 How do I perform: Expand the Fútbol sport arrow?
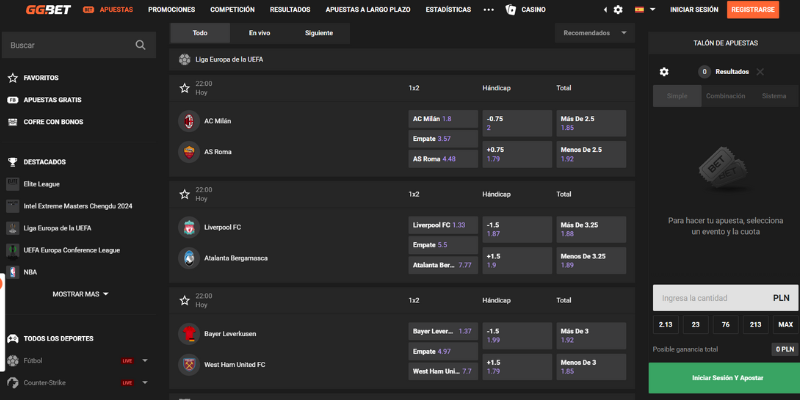145,361
